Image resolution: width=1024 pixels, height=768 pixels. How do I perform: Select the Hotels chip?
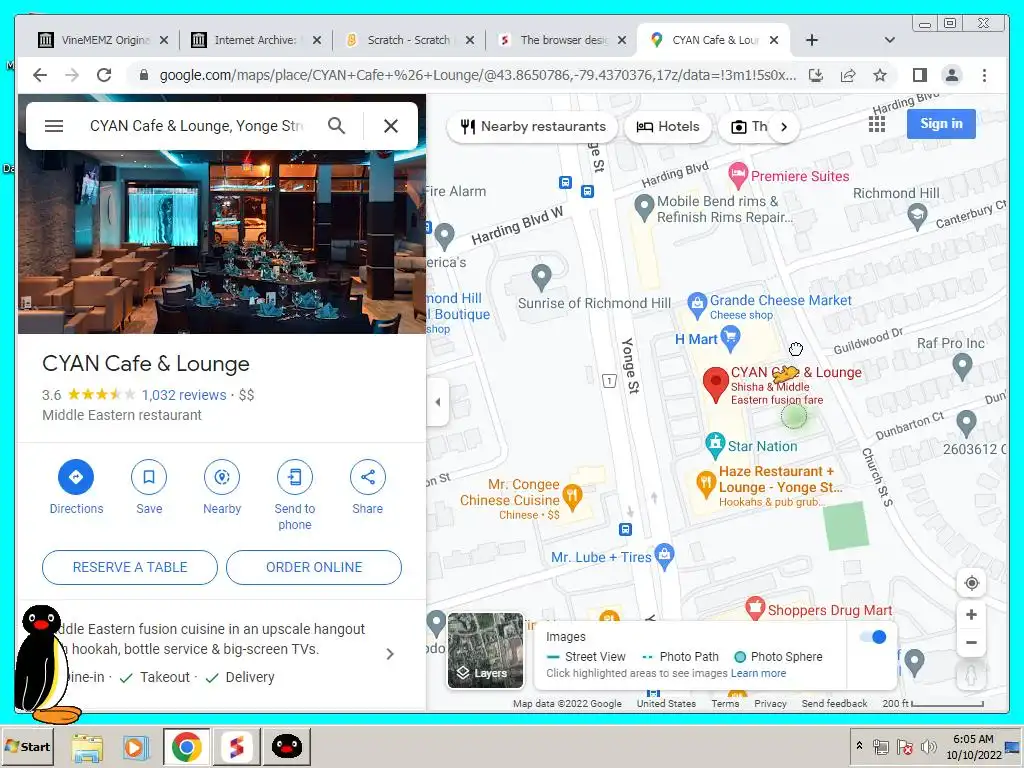tap(667, 127)
